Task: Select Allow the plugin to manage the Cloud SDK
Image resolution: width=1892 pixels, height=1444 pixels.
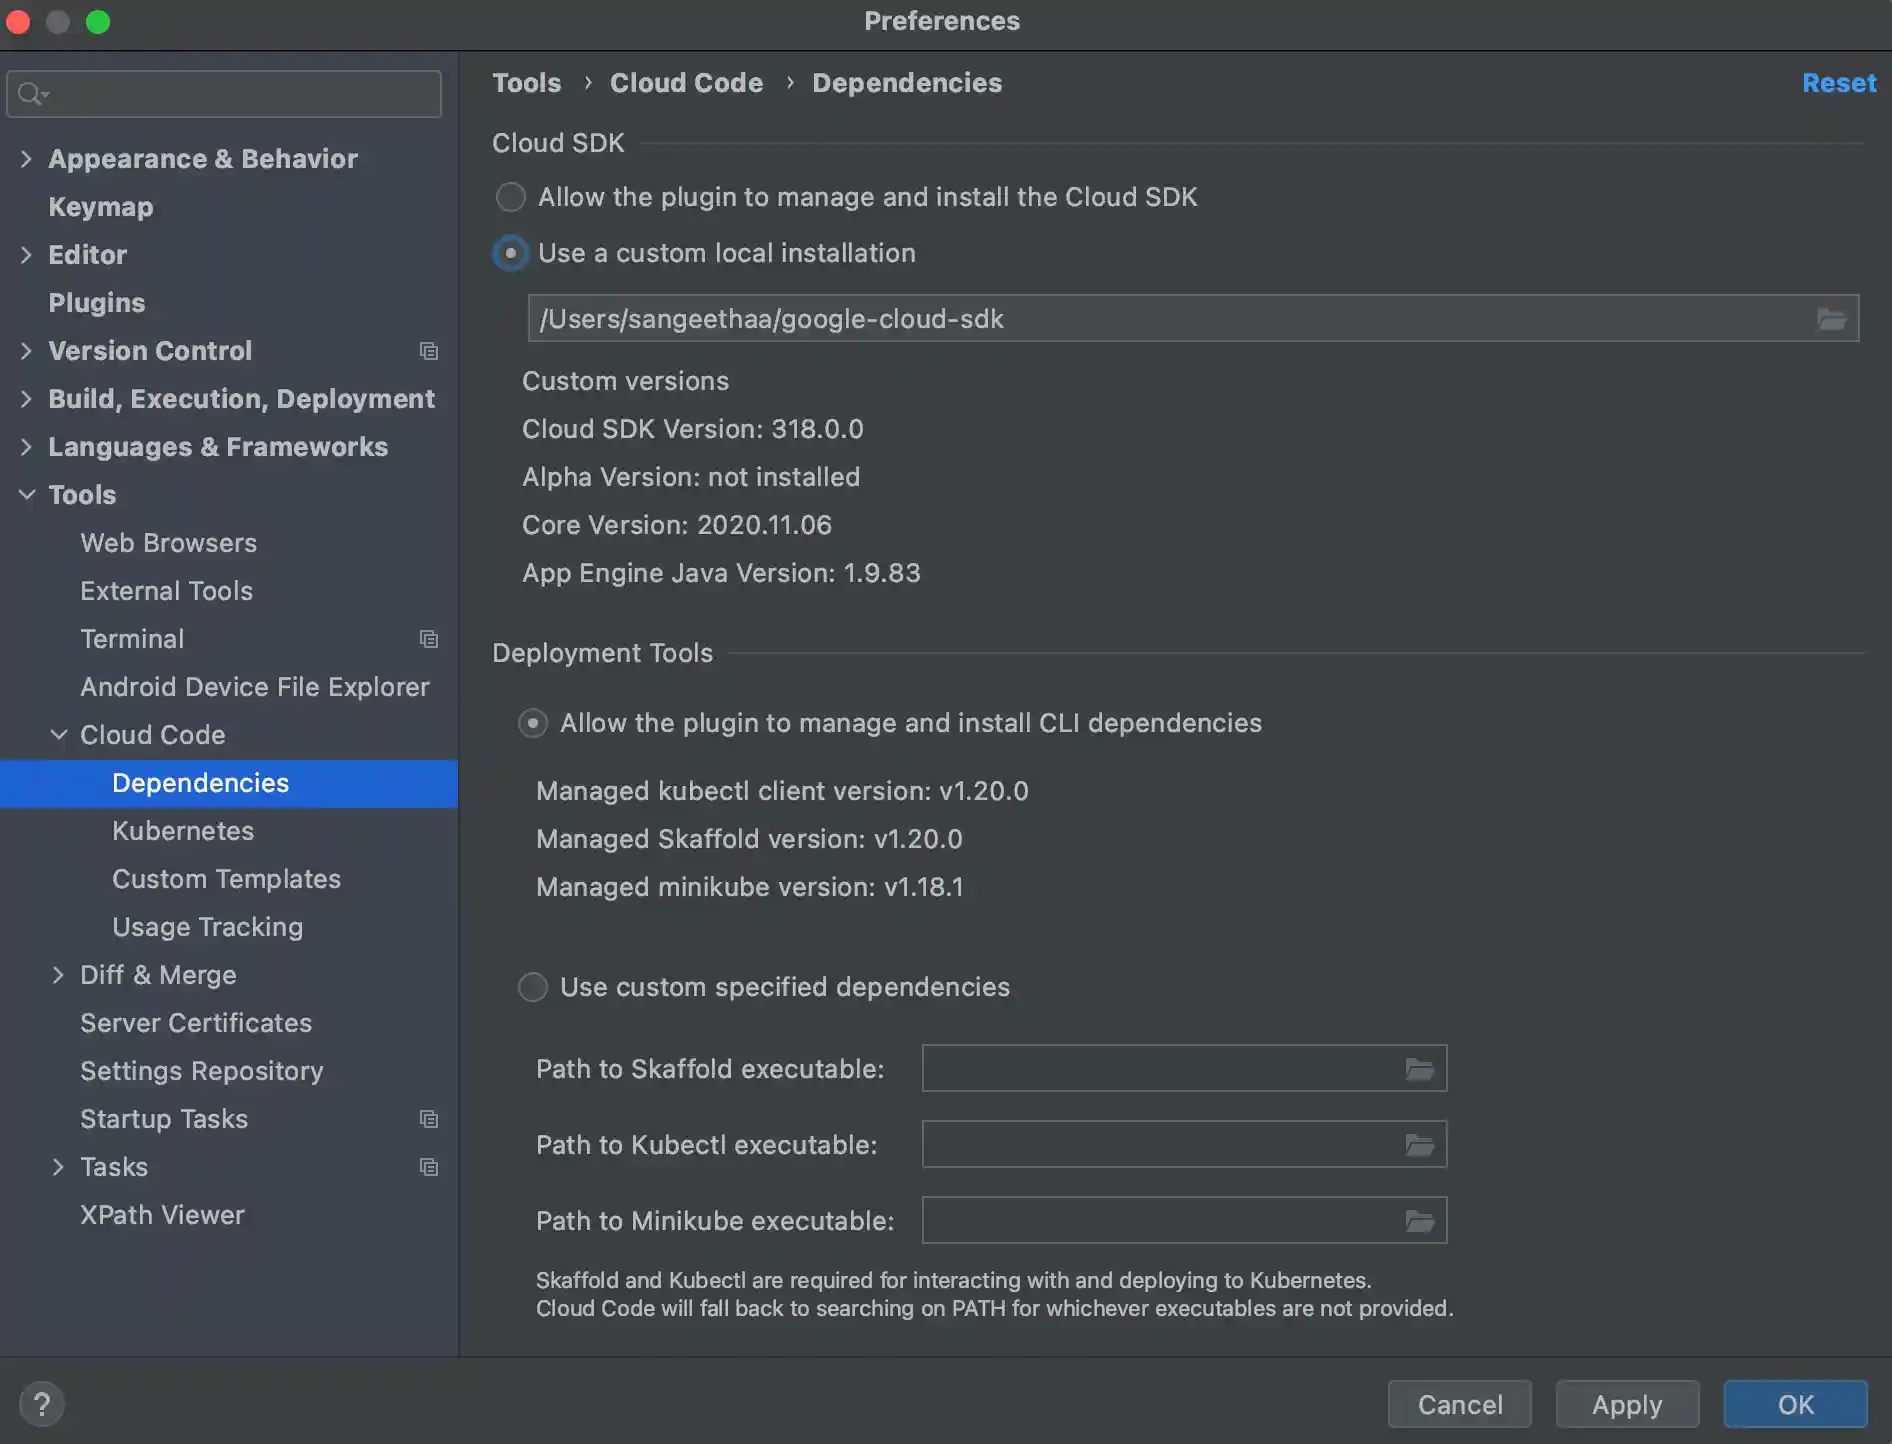Action: (x=511, y=197)
